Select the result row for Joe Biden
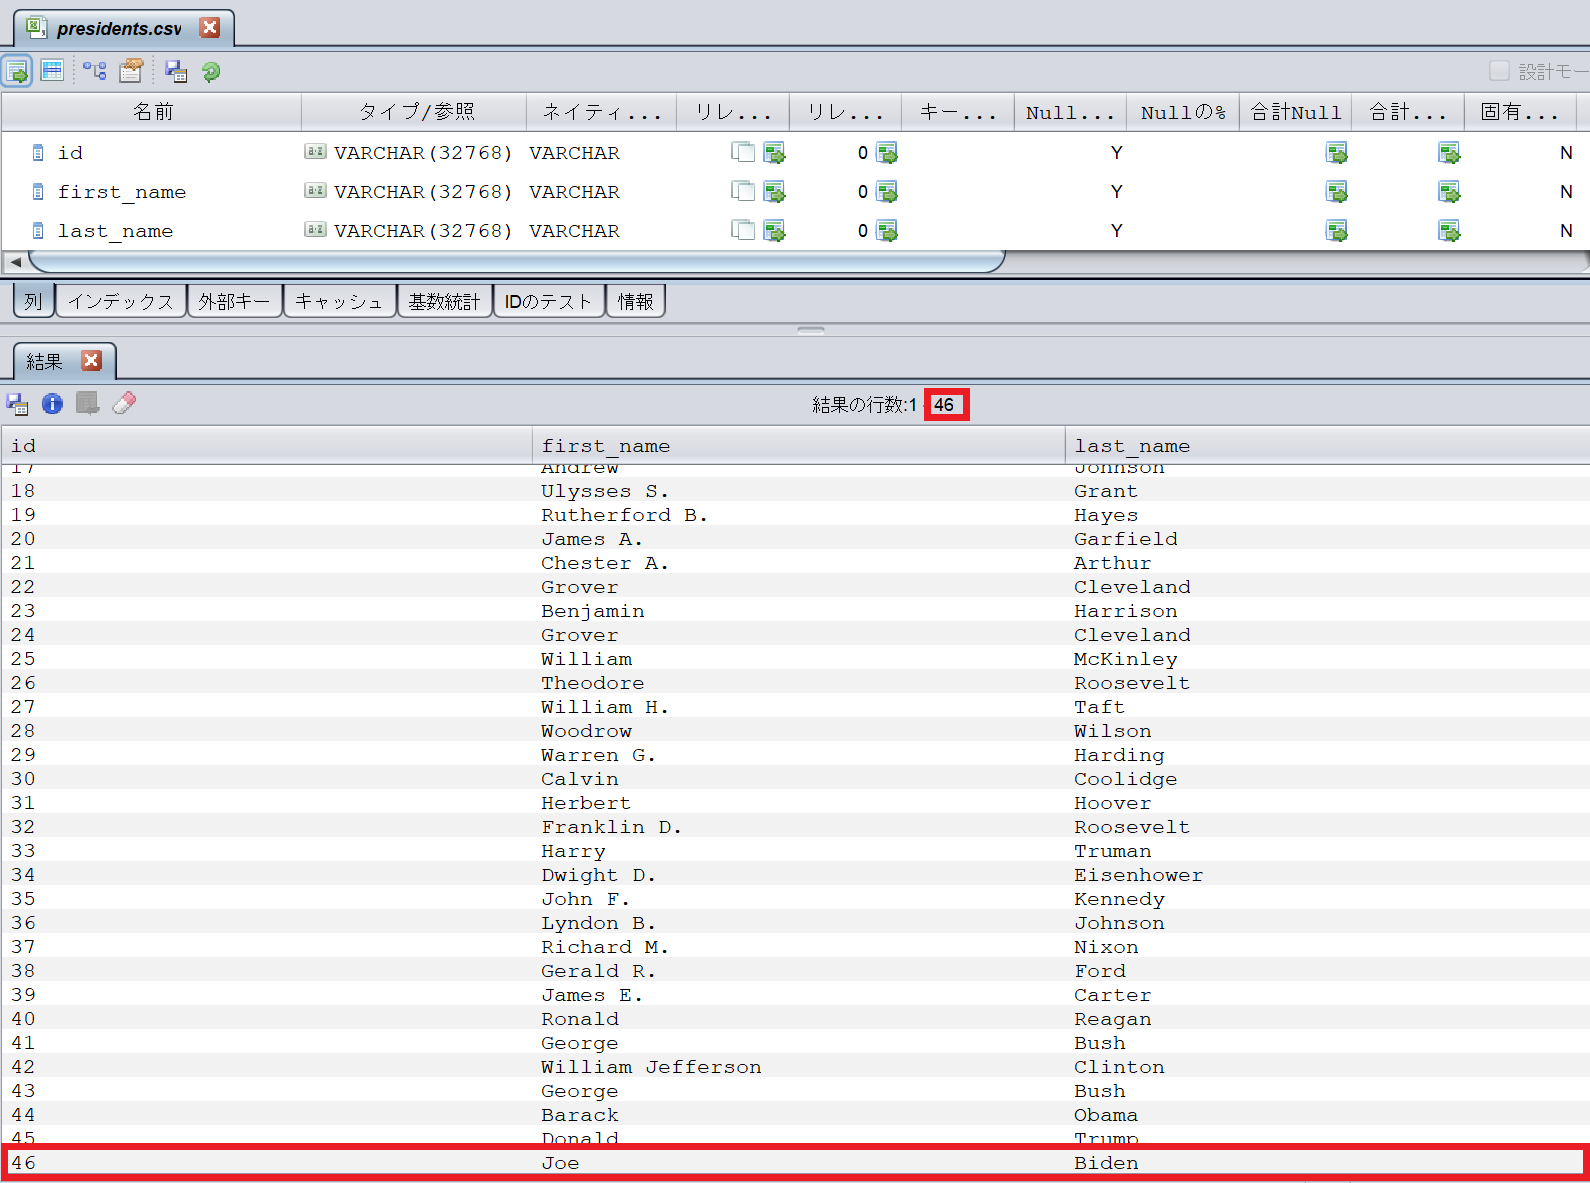The height and width of the screenshot is (1183, 1590). click(795, 1163)
